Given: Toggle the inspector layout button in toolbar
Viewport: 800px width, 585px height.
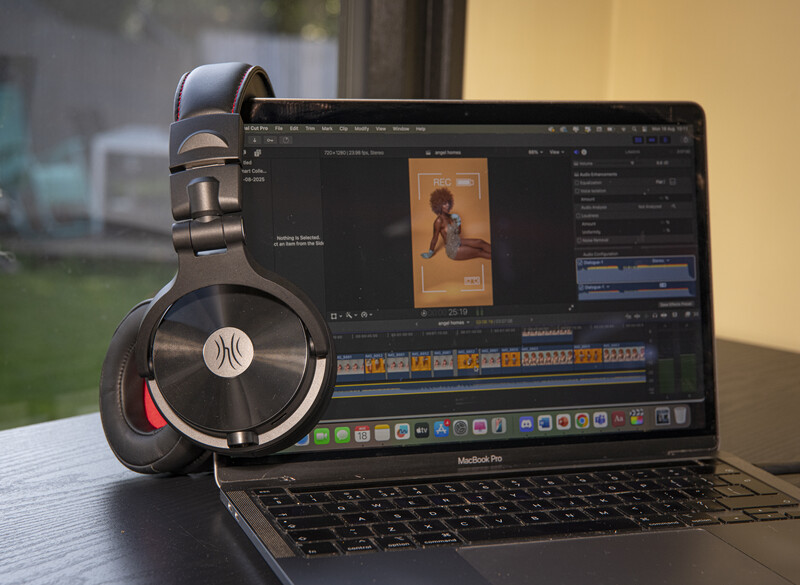Looking at the screenshot, I should tap(665, 140).
